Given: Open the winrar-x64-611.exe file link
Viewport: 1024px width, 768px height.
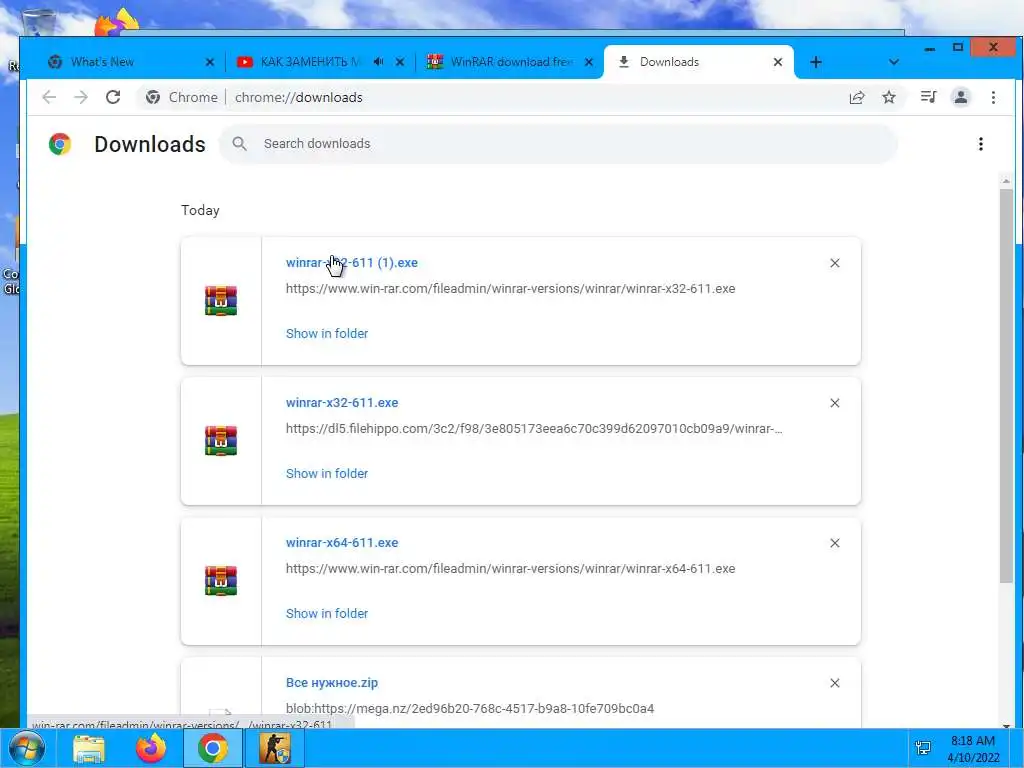Looking at the screenshot, I should (342, 543).
